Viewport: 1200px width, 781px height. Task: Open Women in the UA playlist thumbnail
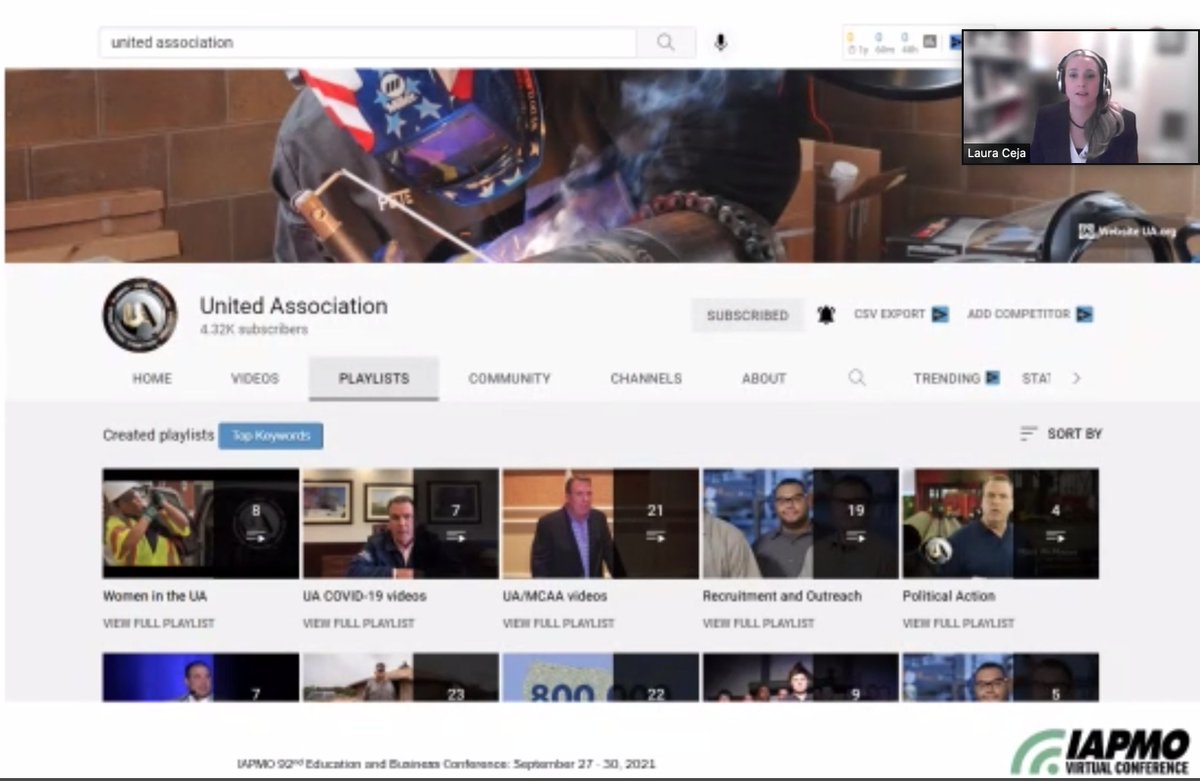pyautogui.click(x=201, y=523)
